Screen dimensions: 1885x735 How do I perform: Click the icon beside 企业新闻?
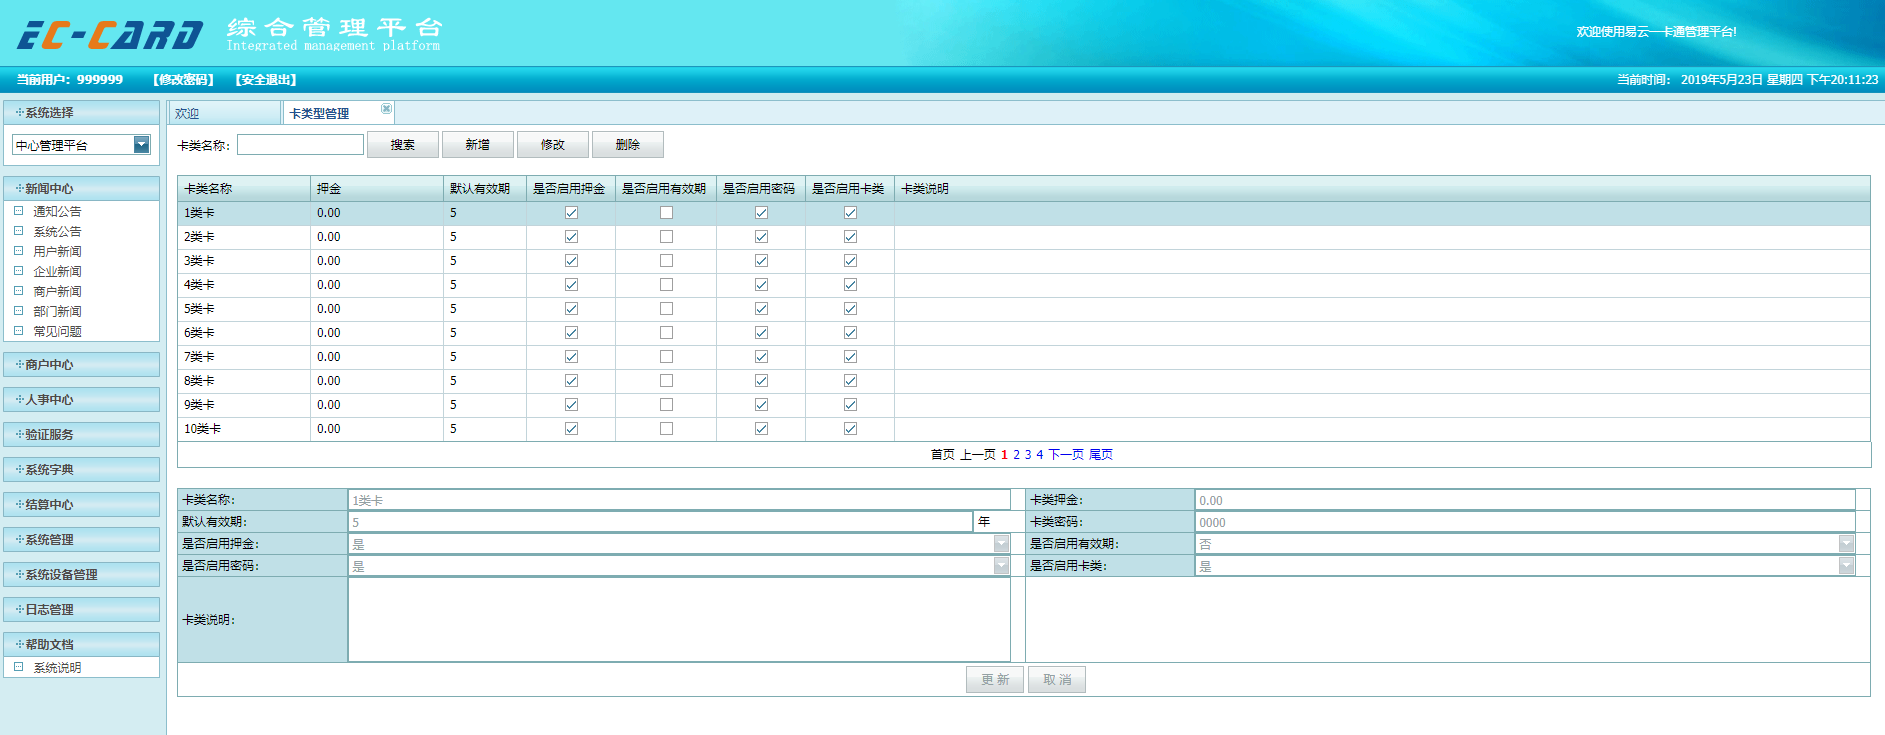[x=18, y=271]
